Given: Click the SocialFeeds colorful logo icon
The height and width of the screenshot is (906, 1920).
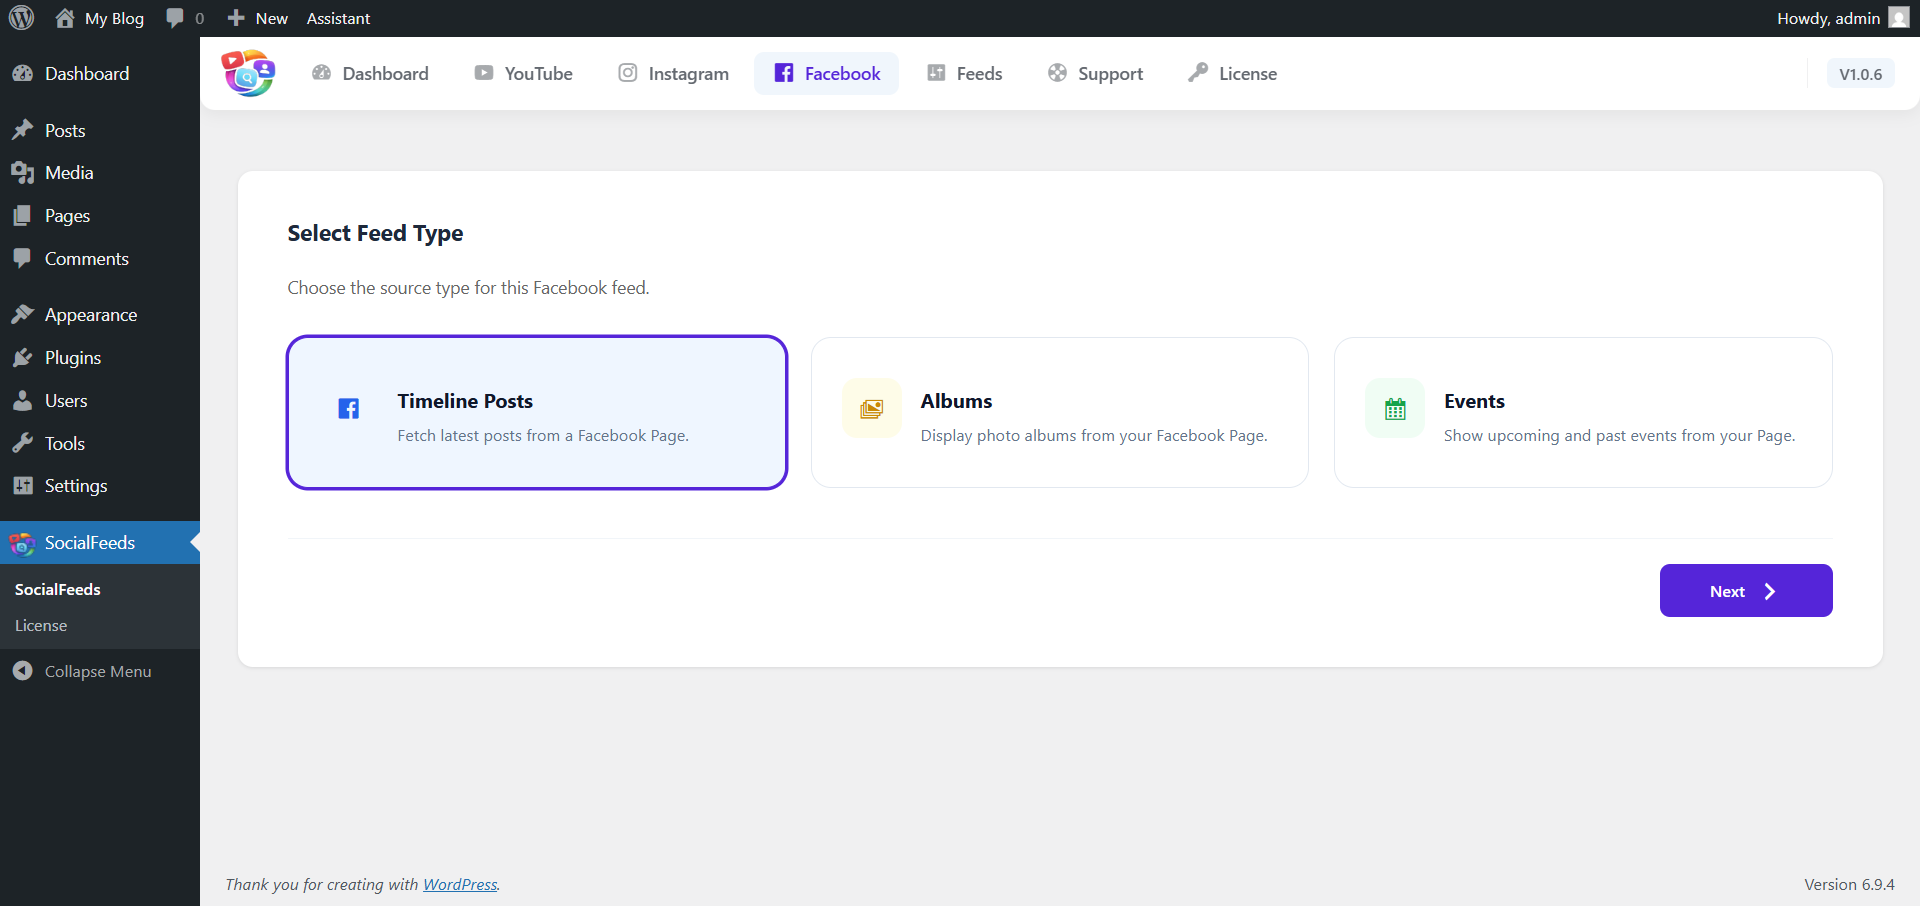Looking at the screenshot, I should tap(248, 73).
